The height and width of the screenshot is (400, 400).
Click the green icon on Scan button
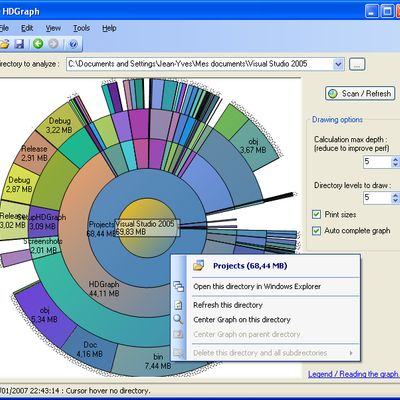pyautogui.click(x=332, y=94)
